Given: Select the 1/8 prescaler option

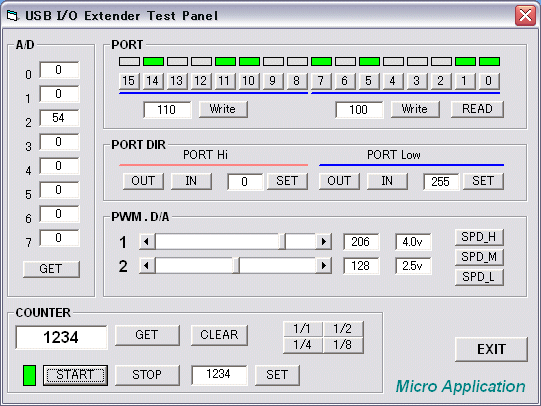Looking at the screenshot, I should coord(343,345).
